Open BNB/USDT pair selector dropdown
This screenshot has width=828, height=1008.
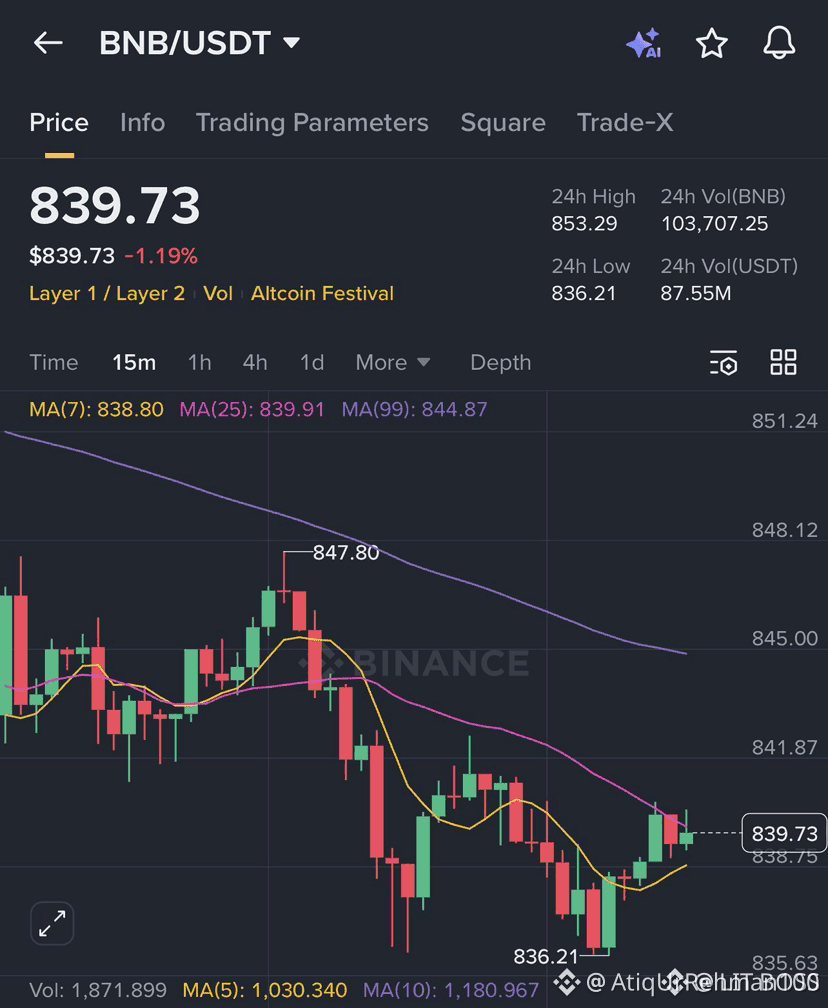[199, 43]
